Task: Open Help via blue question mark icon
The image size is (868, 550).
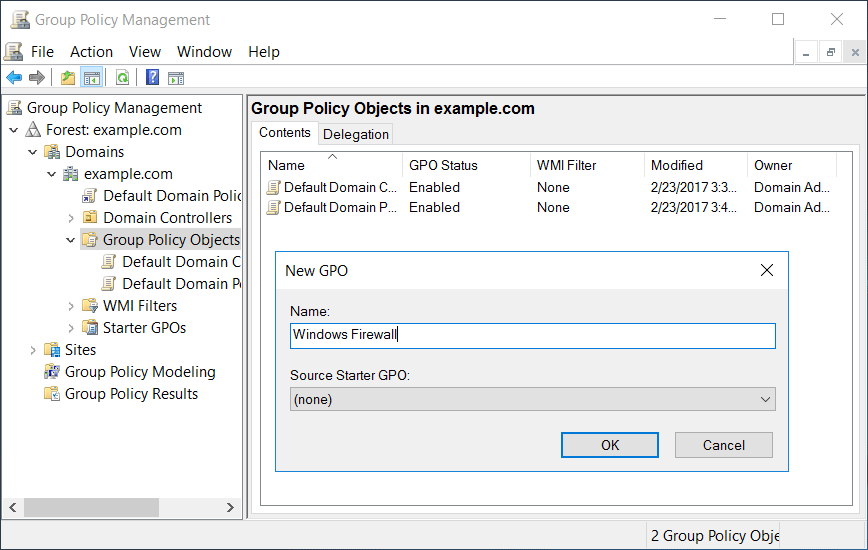Action: 152,77
